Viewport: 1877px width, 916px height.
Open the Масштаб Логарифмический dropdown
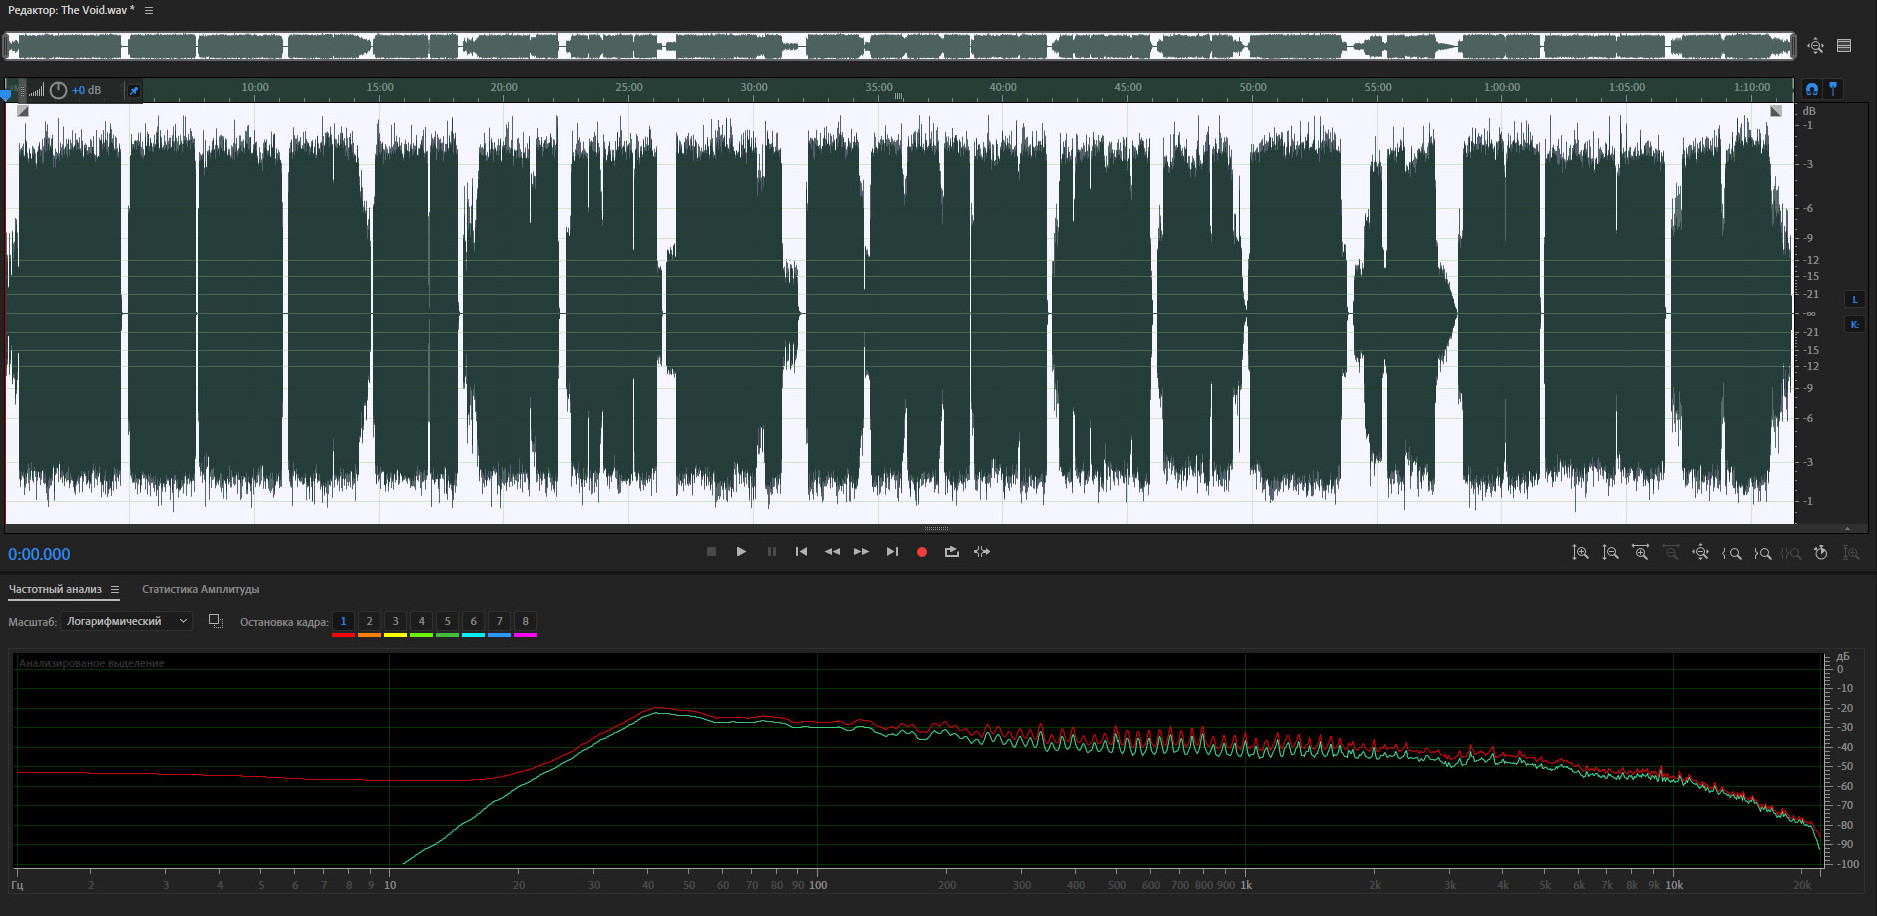(126, 621)
